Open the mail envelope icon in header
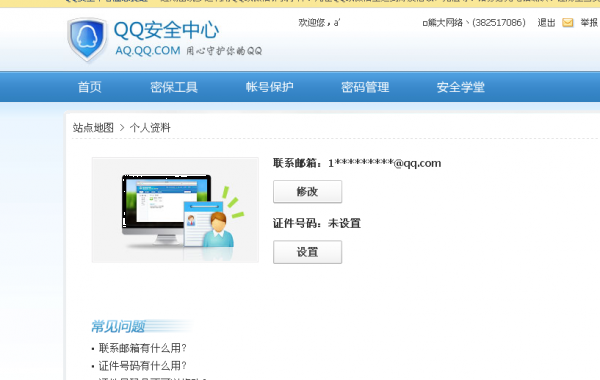Screen dimensions: 600x380 click(567, 23)
